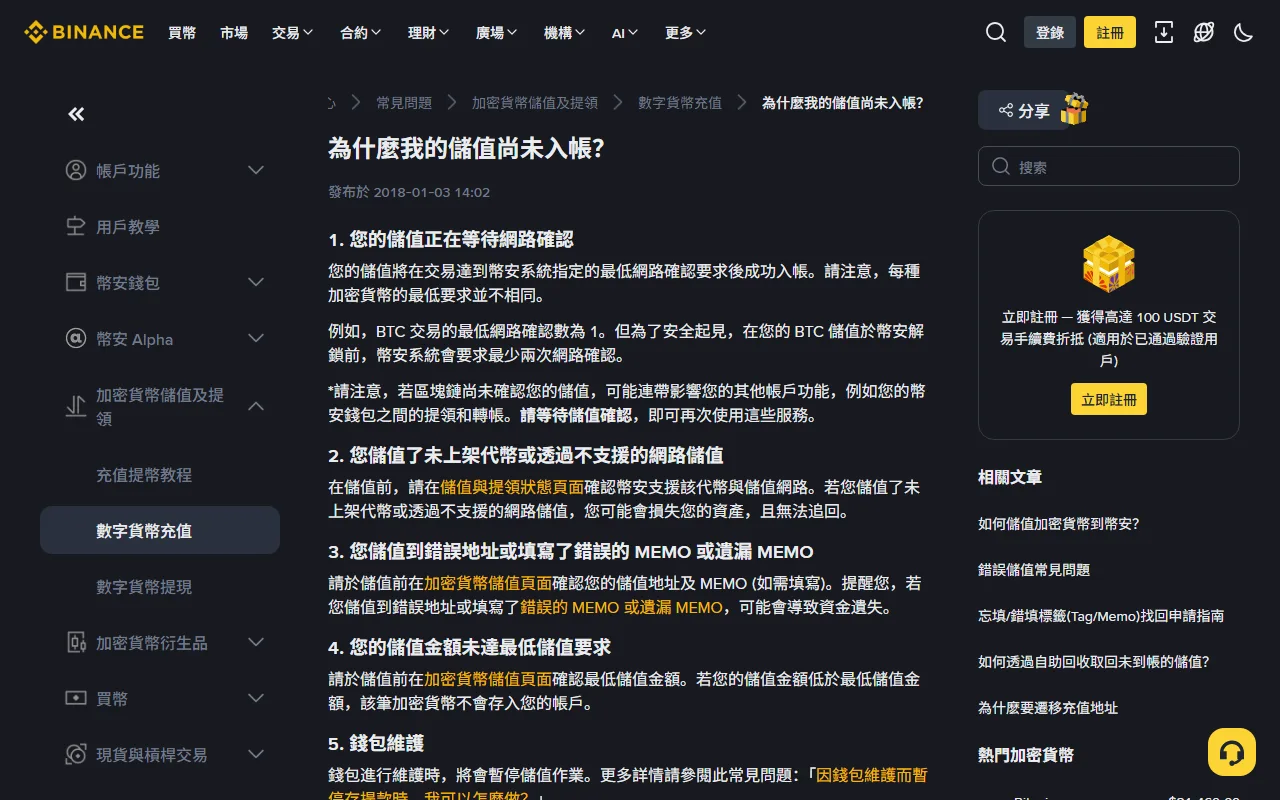Open 錯誤的 MEMO 或遺漏 MEMO link

pos(621,607)
